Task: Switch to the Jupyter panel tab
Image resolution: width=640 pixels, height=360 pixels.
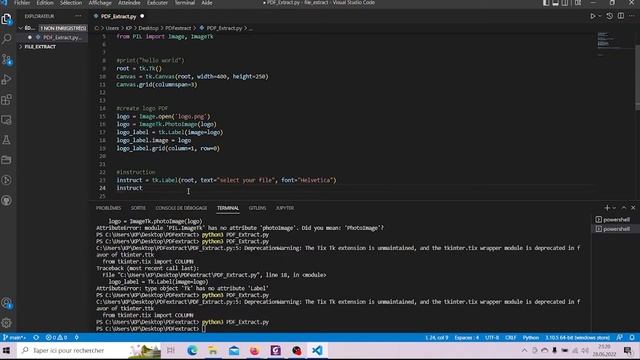Action: point(284,208)
